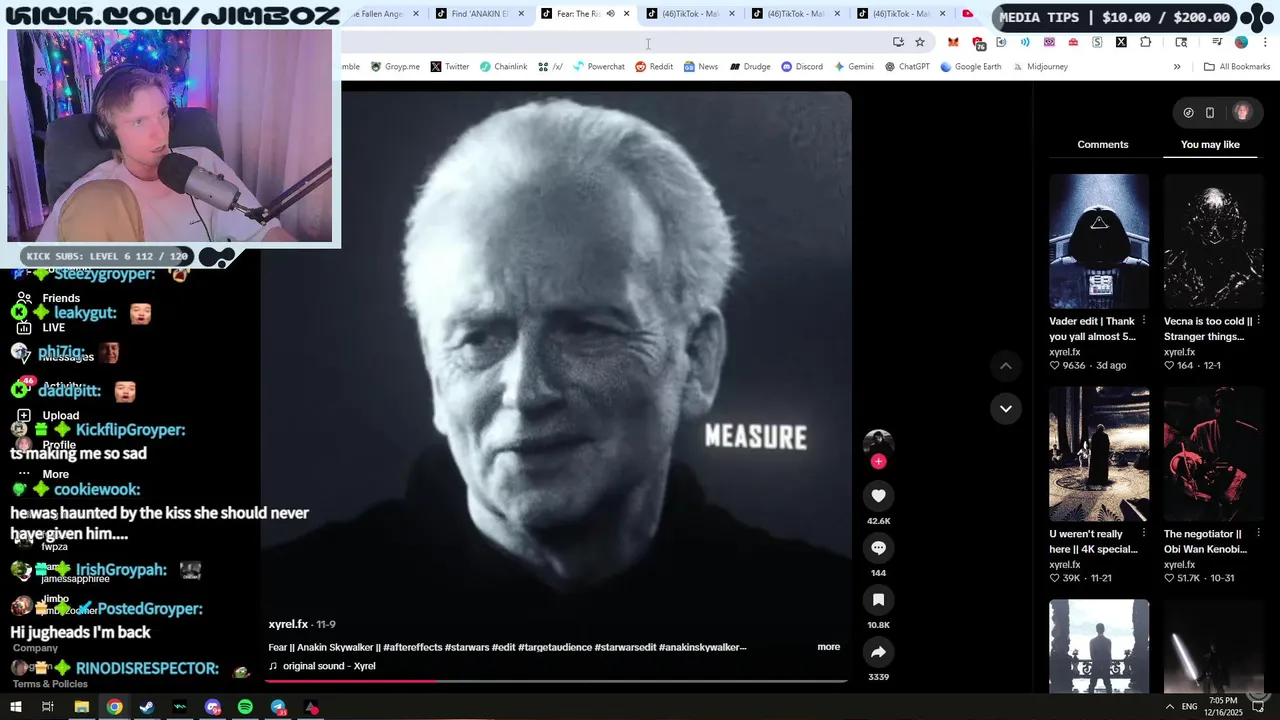Open the Extensions puzzle-piece menu
The width and height of the screenshot is (1280, 720).
point(1146,42)
